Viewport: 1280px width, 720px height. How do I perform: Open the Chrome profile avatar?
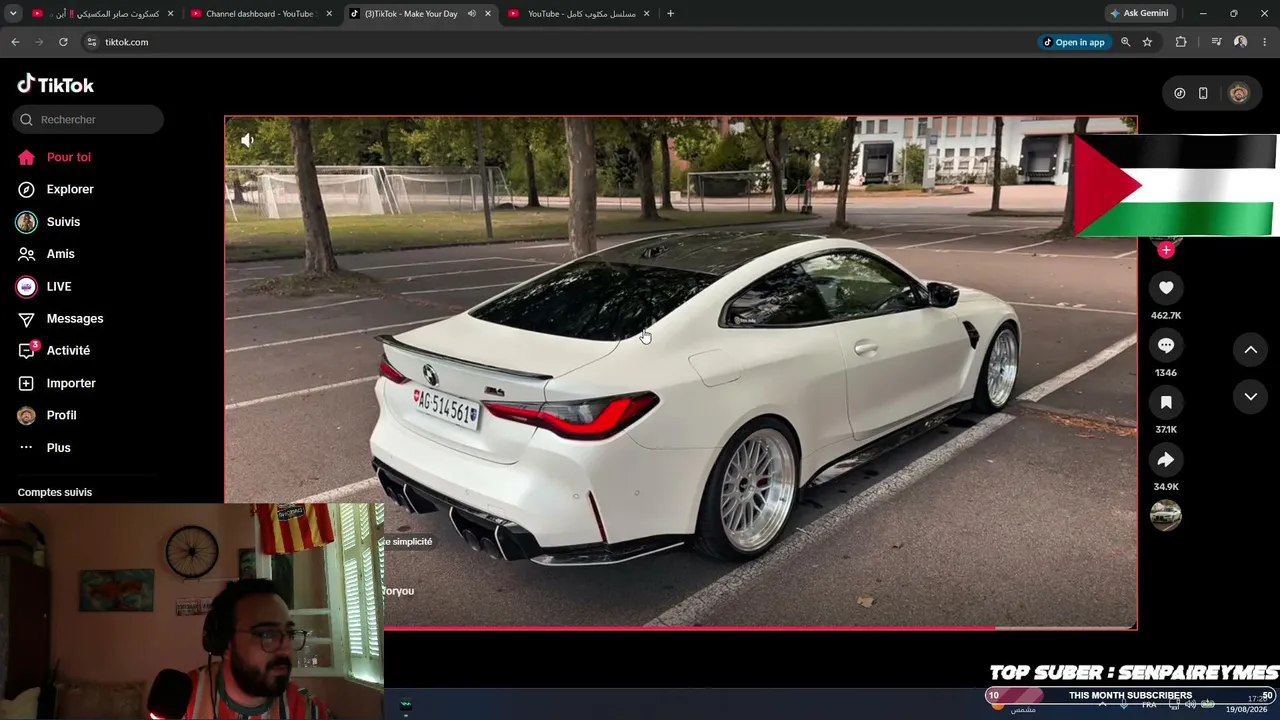[x=1240, y=42]
